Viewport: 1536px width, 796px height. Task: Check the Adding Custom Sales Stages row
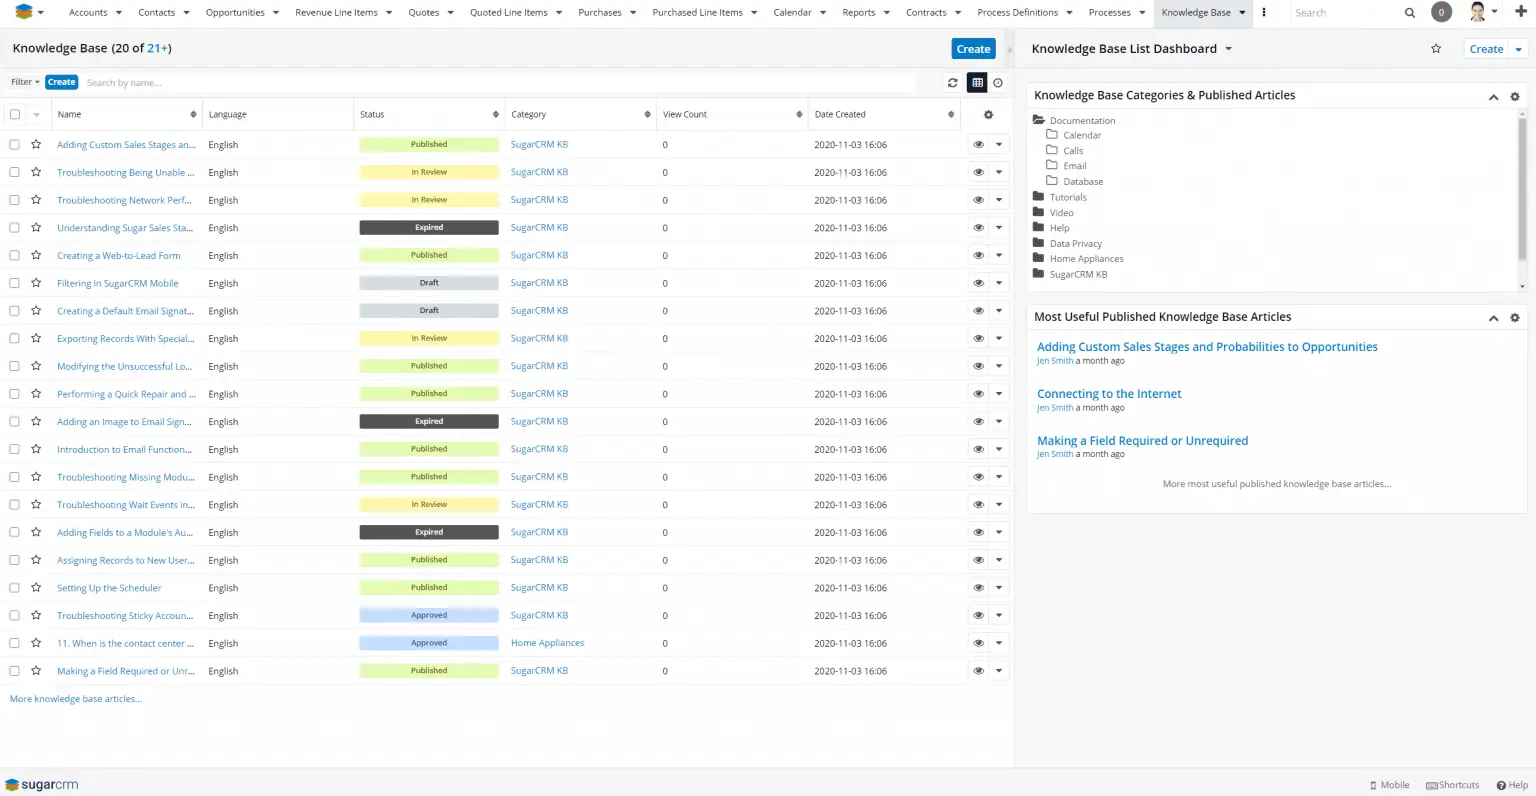[15, 144]
